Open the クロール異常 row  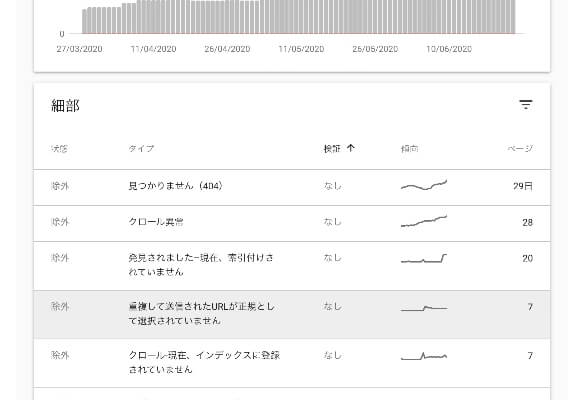point(292,223)
